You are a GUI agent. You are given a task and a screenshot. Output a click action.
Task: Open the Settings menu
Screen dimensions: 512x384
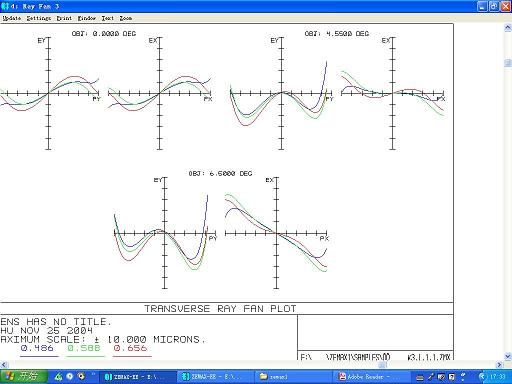(x=39, y=18)
